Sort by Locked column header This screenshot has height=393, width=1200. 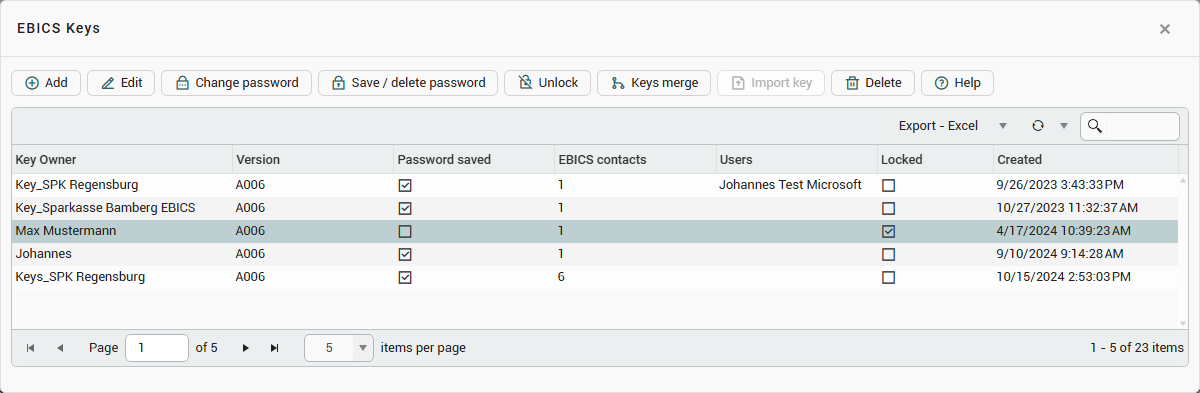tap(935, 159)
